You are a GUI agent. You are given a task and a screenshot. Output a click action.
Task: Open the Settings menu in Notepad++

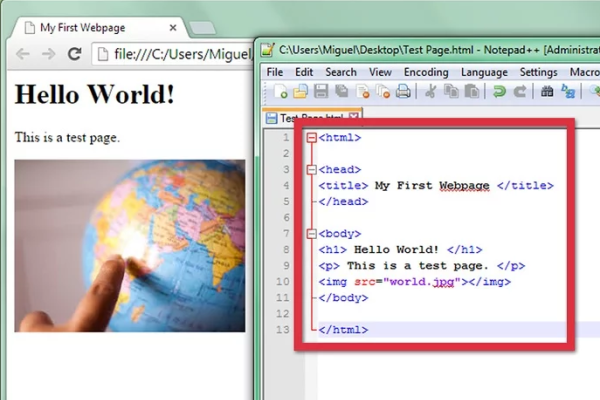(538, 72)
